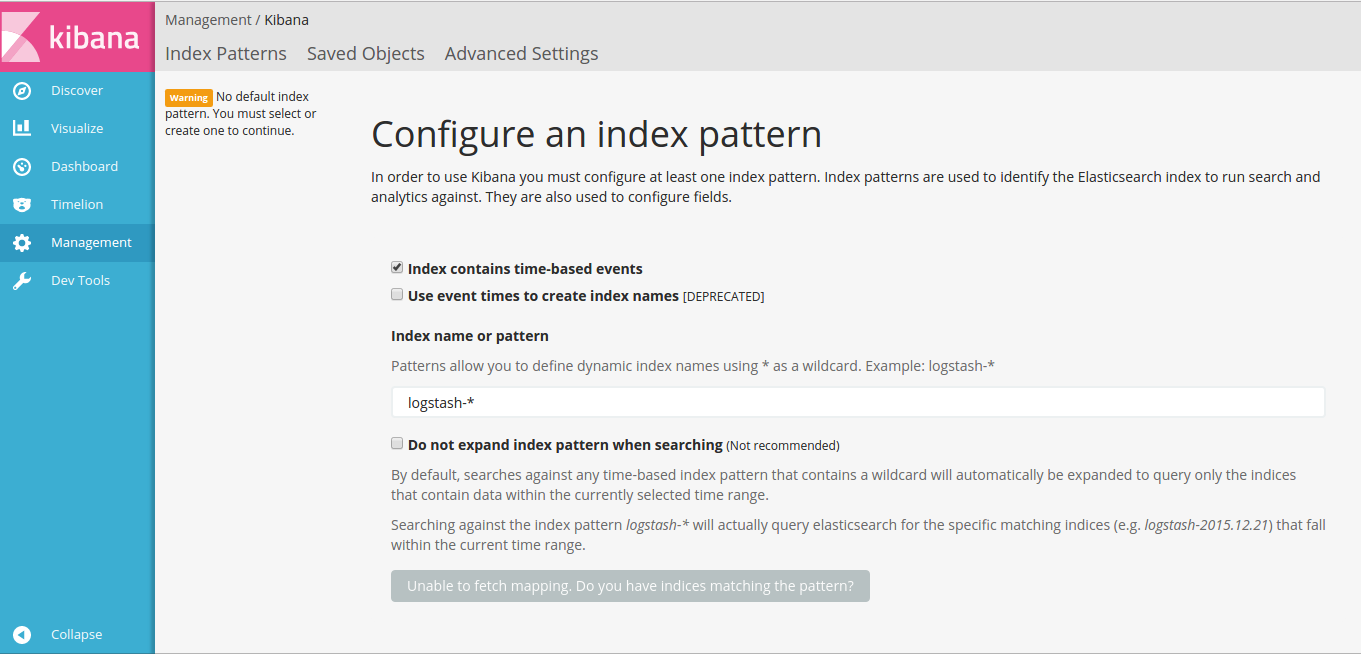
Task: Click the orange Warning badge
Action: click(188, 98)
